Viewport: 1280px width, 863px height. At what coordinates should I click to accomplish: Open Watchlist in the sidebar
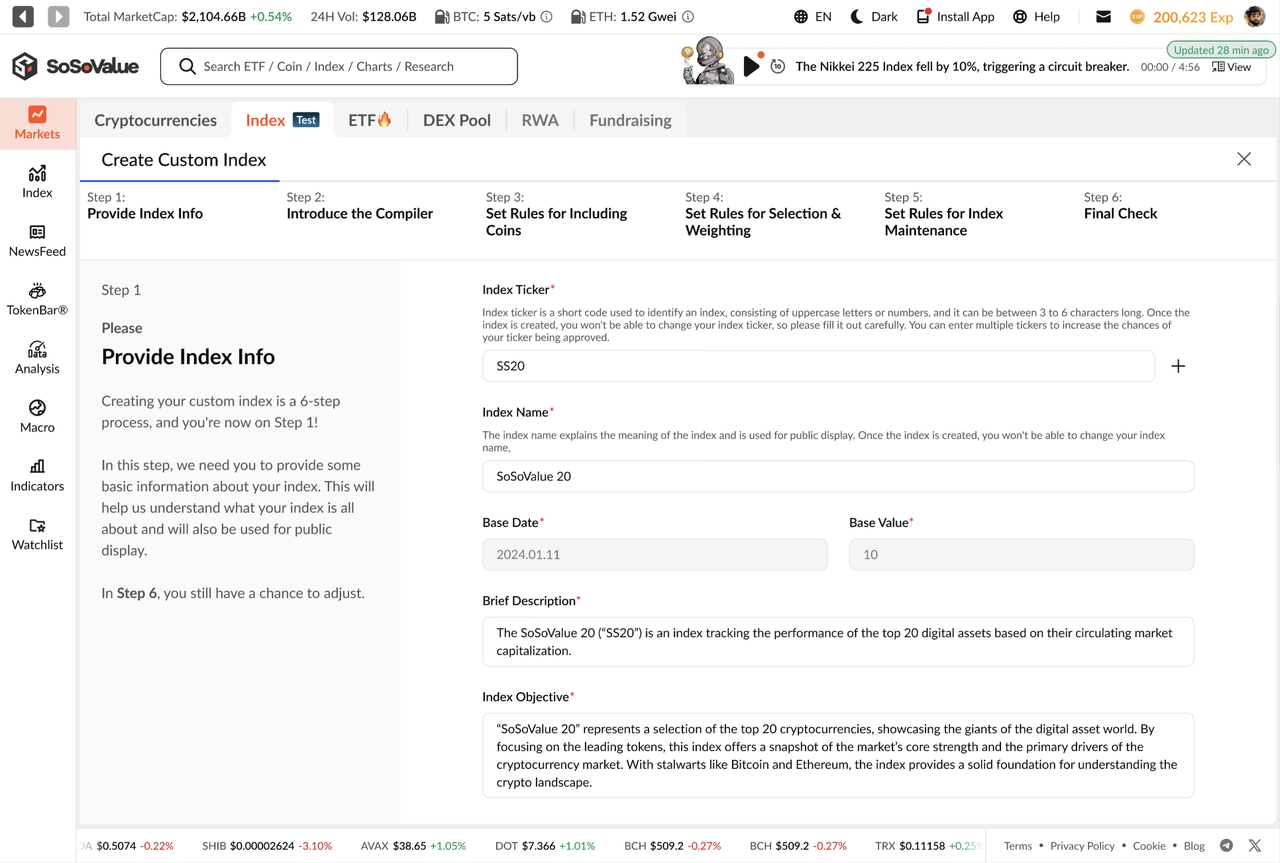[37, 534]
